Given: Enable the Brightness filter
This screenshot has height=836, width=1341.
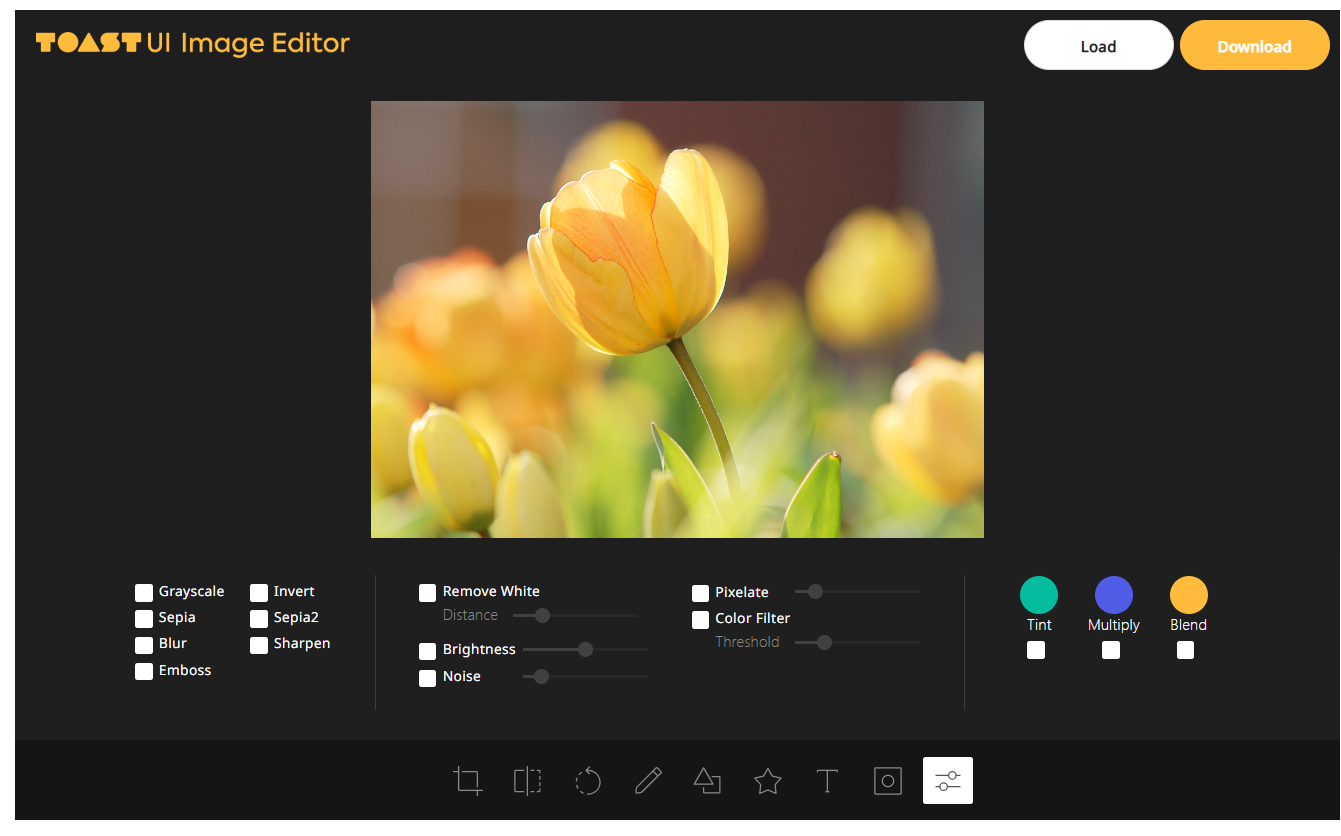Looking at the screenshot, I should [427, 650].
